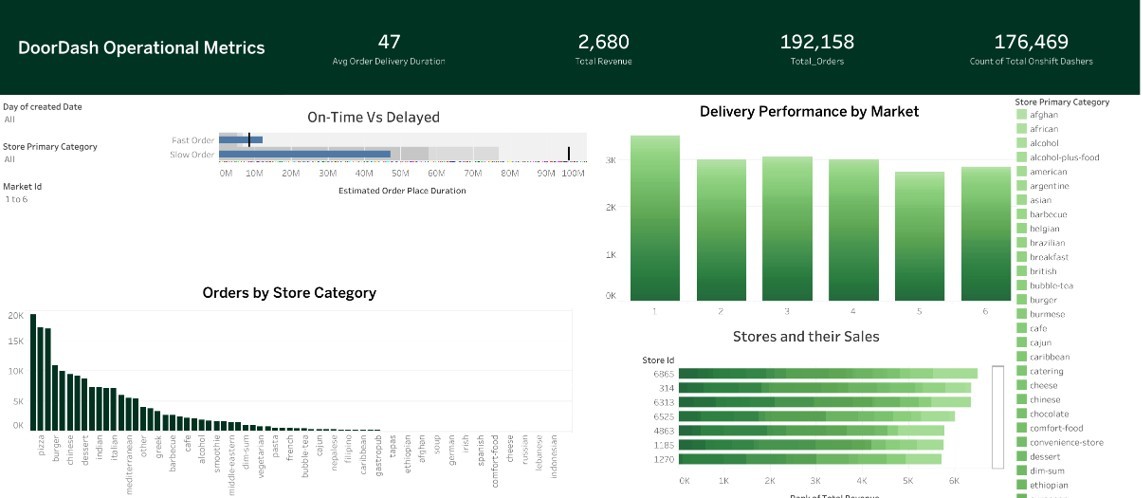Select the Market 2 bar in Delivery Performance

click(x=721, y=230)
